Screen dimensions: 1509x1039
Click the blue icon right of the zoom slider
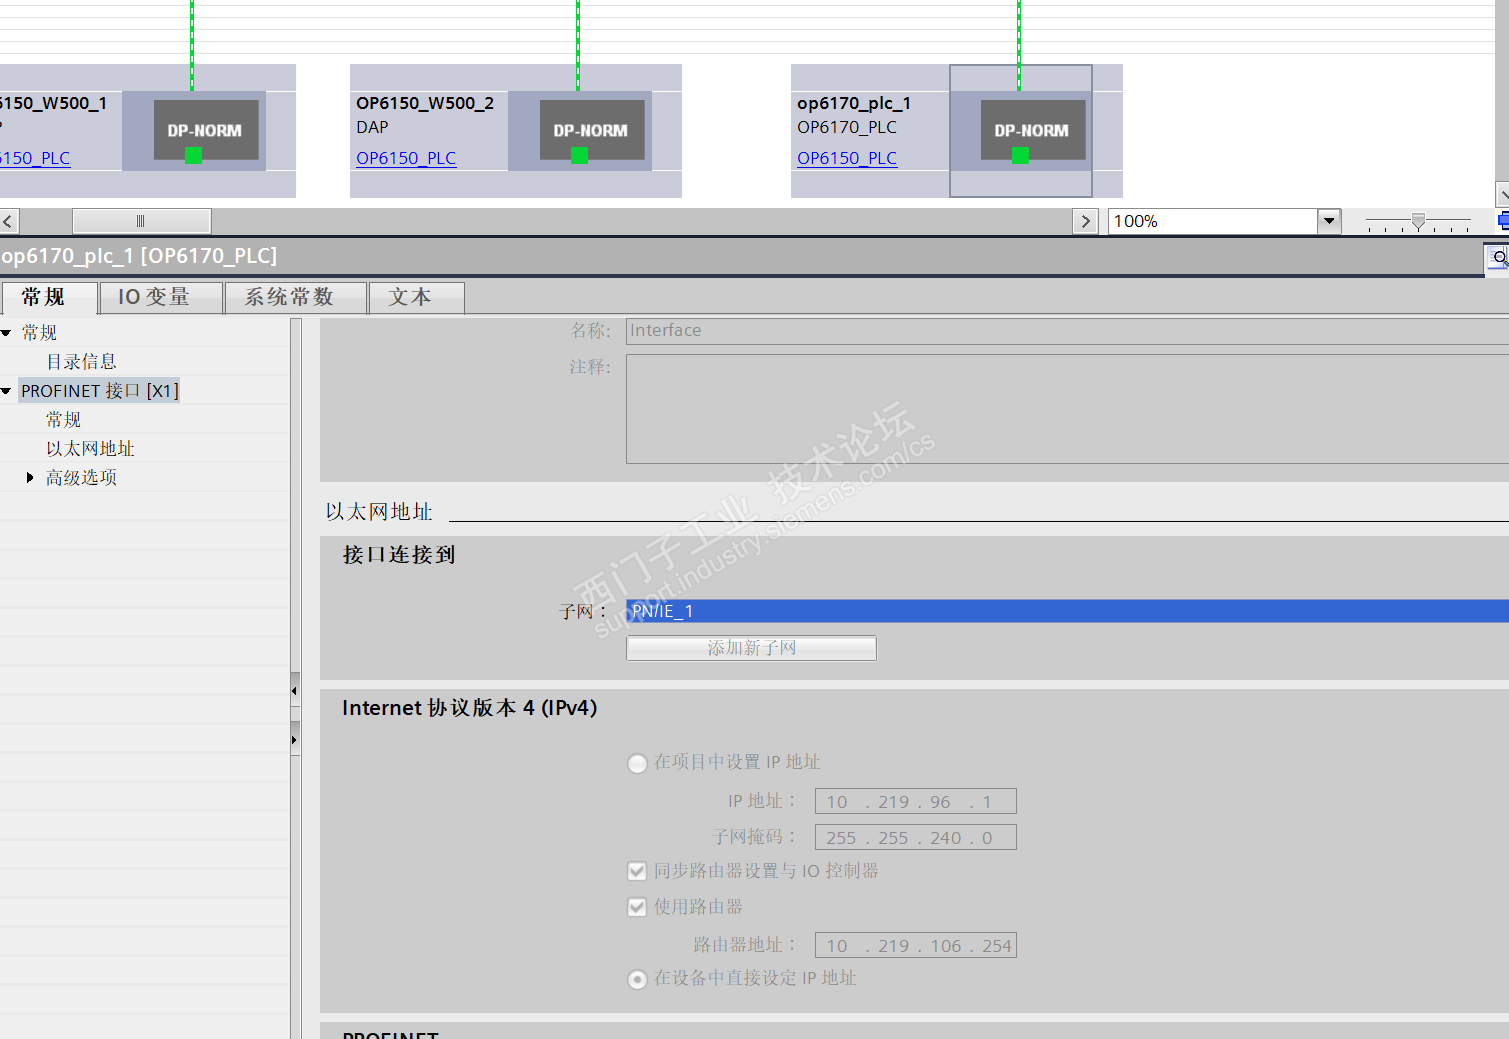point(1503,221)
